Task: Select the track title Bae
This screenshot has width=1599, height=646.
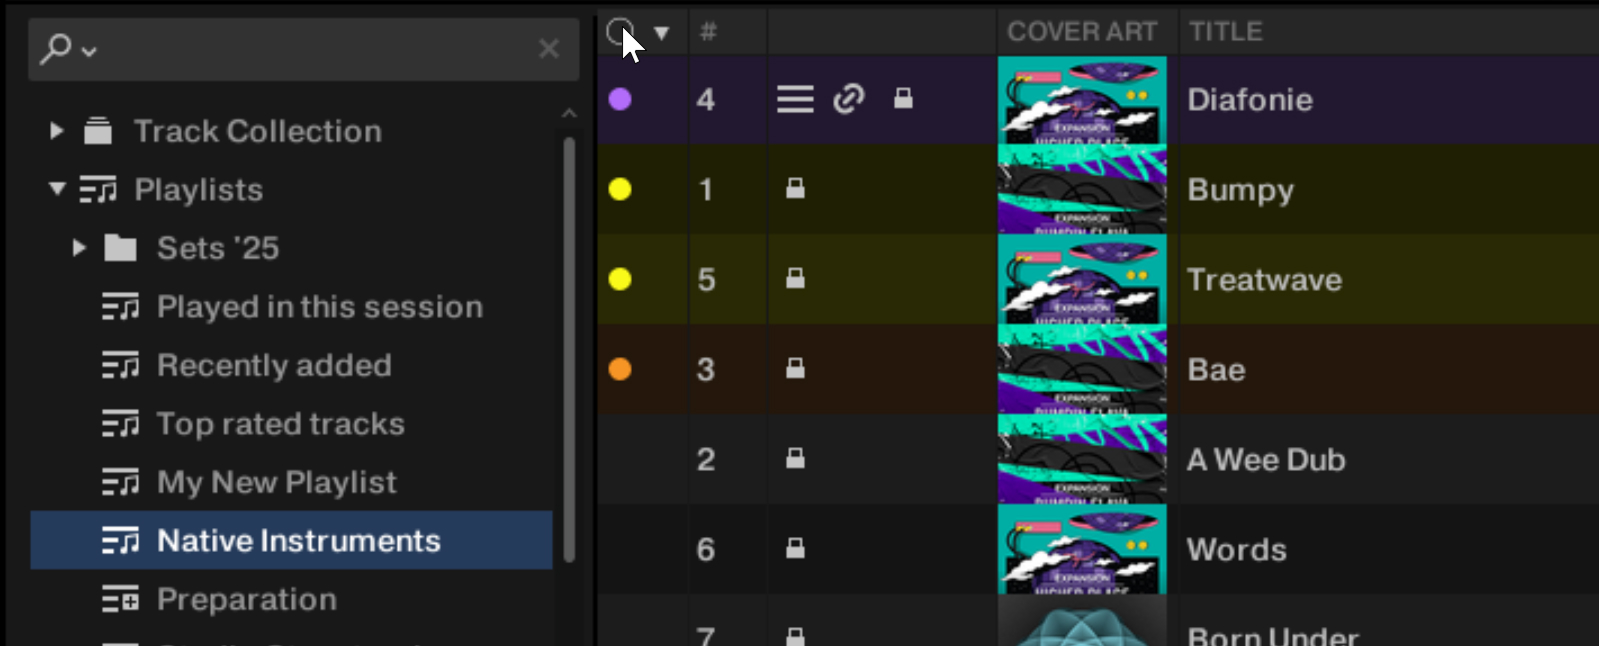Action: [x=1216, y=370]
